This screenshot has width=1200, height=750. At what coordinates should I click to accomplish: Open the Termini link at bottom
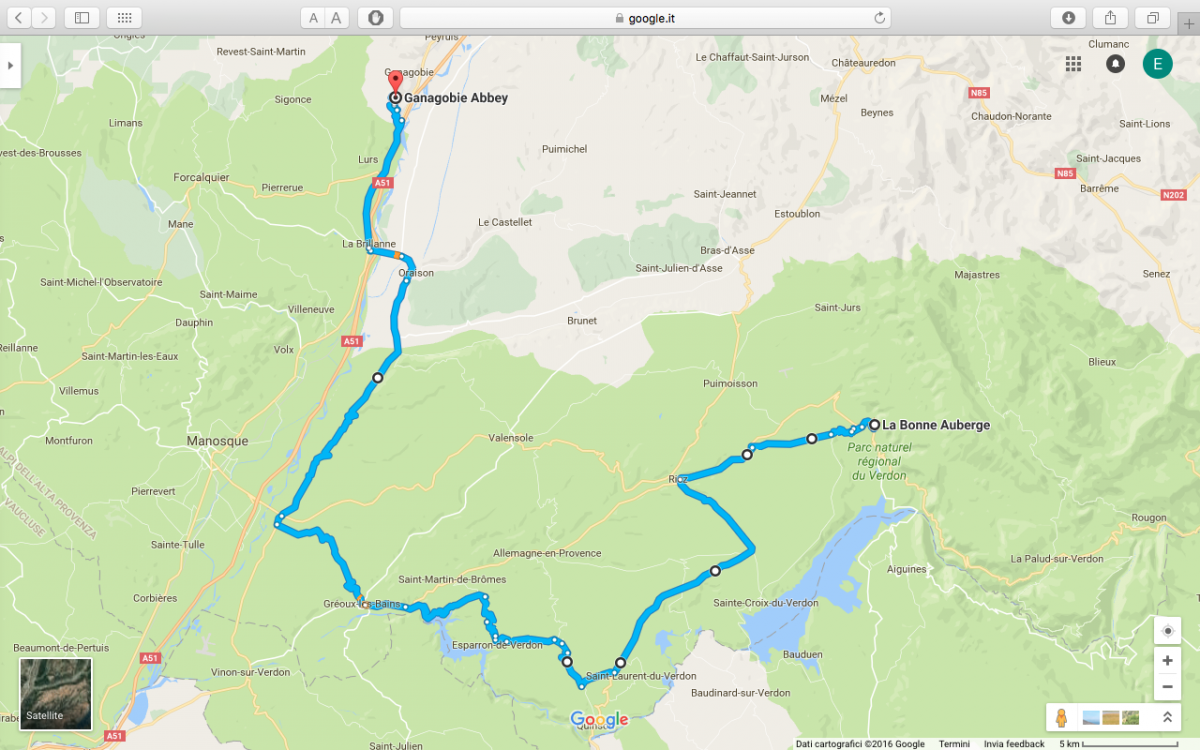click(x=954, y=744)
